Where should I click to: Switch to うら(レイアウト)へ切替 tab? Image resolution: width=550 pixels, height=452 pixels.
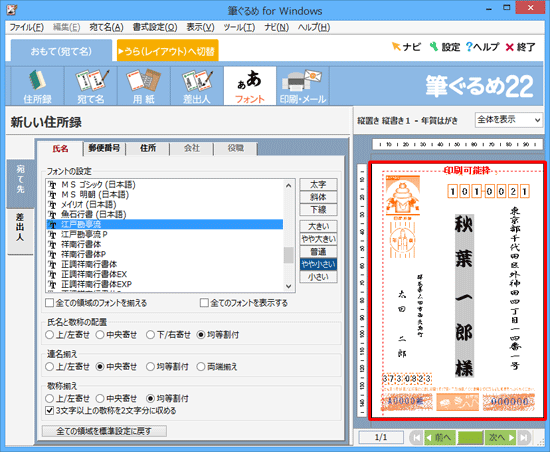168,51
